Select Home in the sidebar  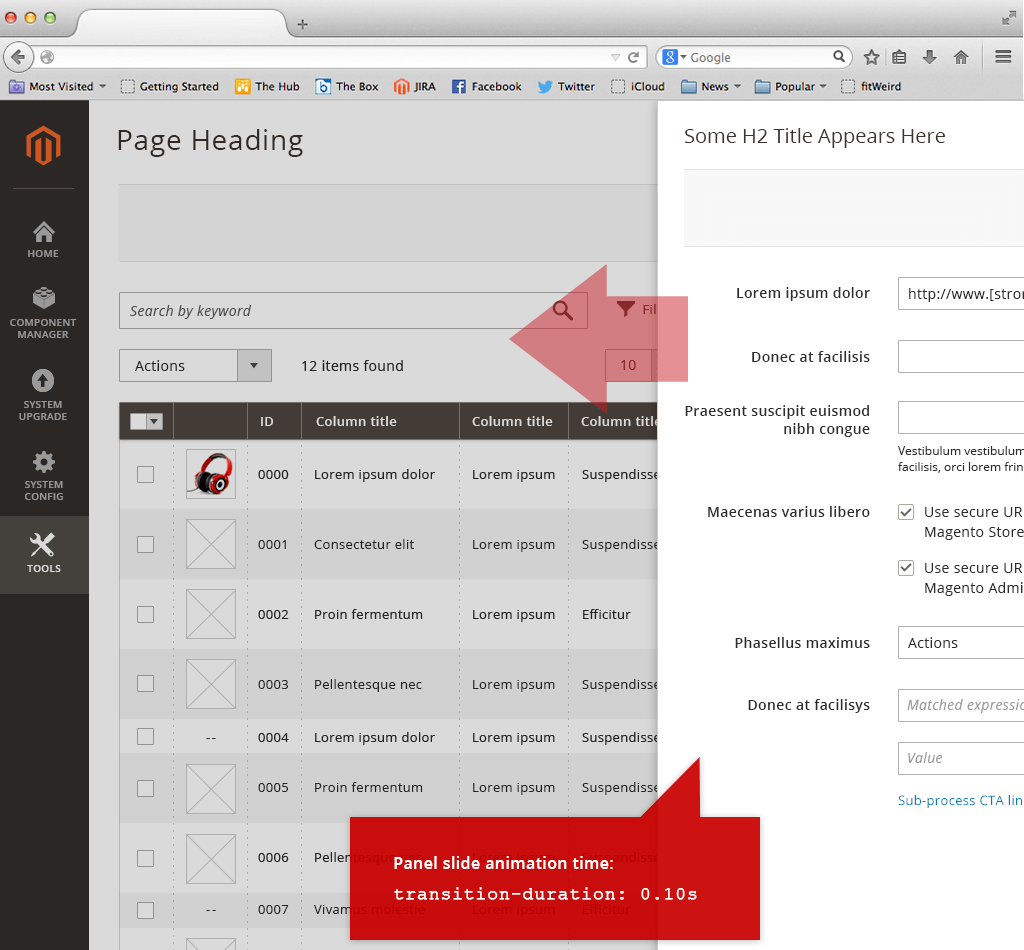click(x=43, y=240)
